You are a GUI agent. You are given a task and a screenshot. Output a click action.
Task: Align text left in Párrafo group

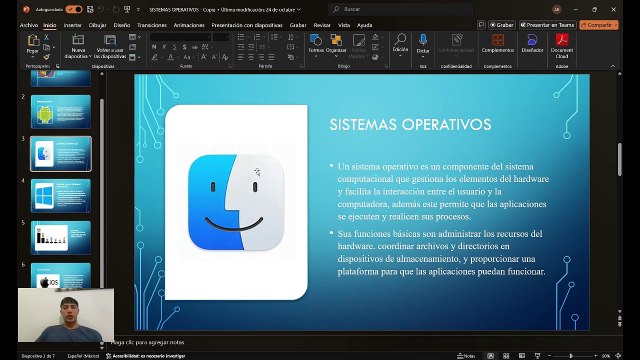click(241, 58)
